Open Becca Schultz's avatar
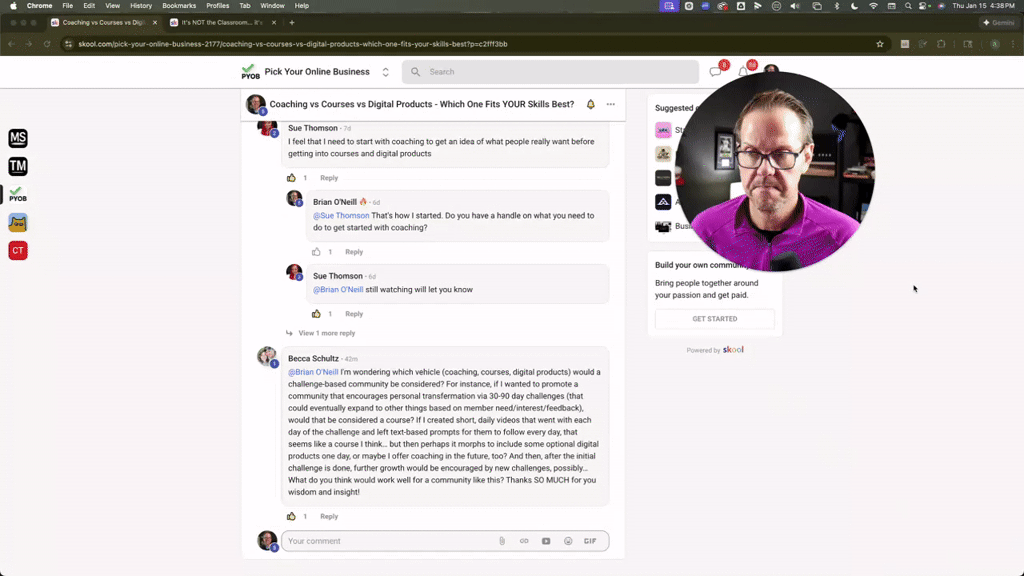The image size is (1024, 576). (x=267, y=357)
